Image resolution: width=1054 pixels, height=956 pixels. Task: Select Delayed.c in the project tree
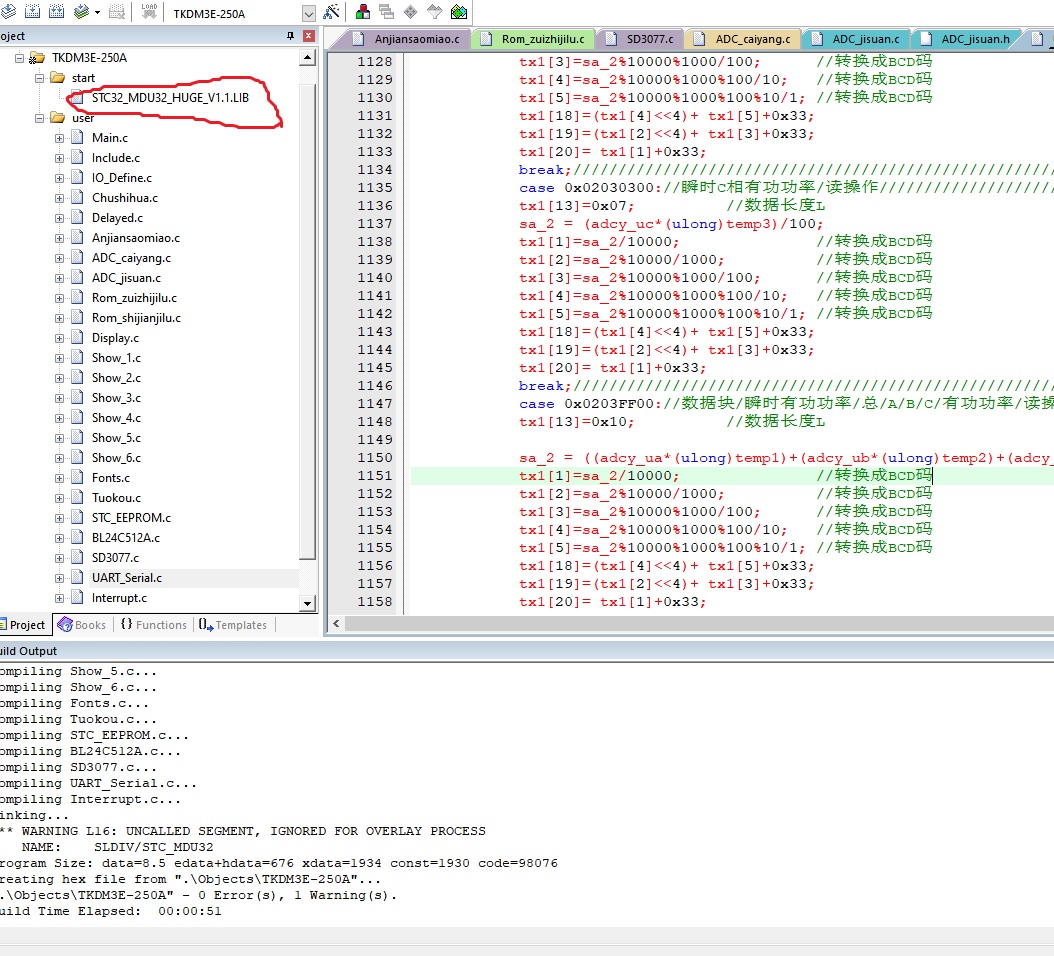point(117,218)
